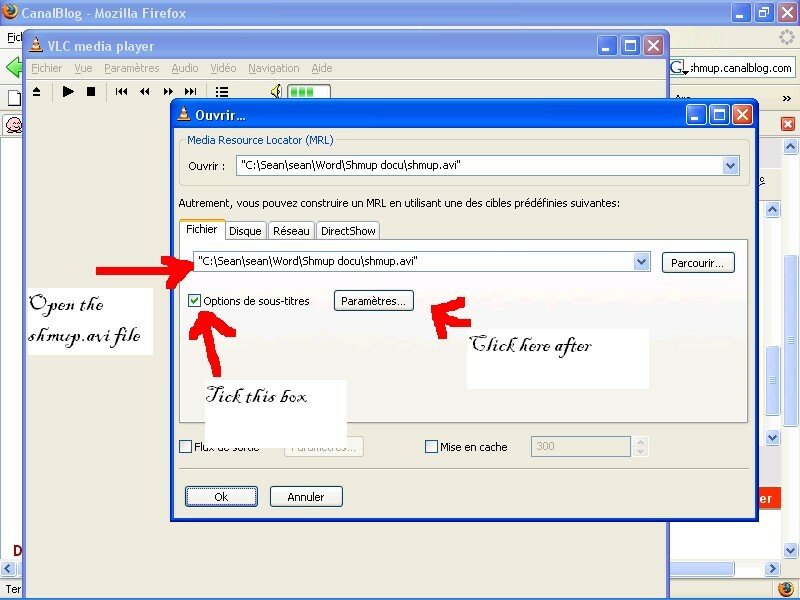This screenshot has height=600, width=800.
Task: Untick the Options de sous-titres checkbox
Action: [x=194, y=301]
